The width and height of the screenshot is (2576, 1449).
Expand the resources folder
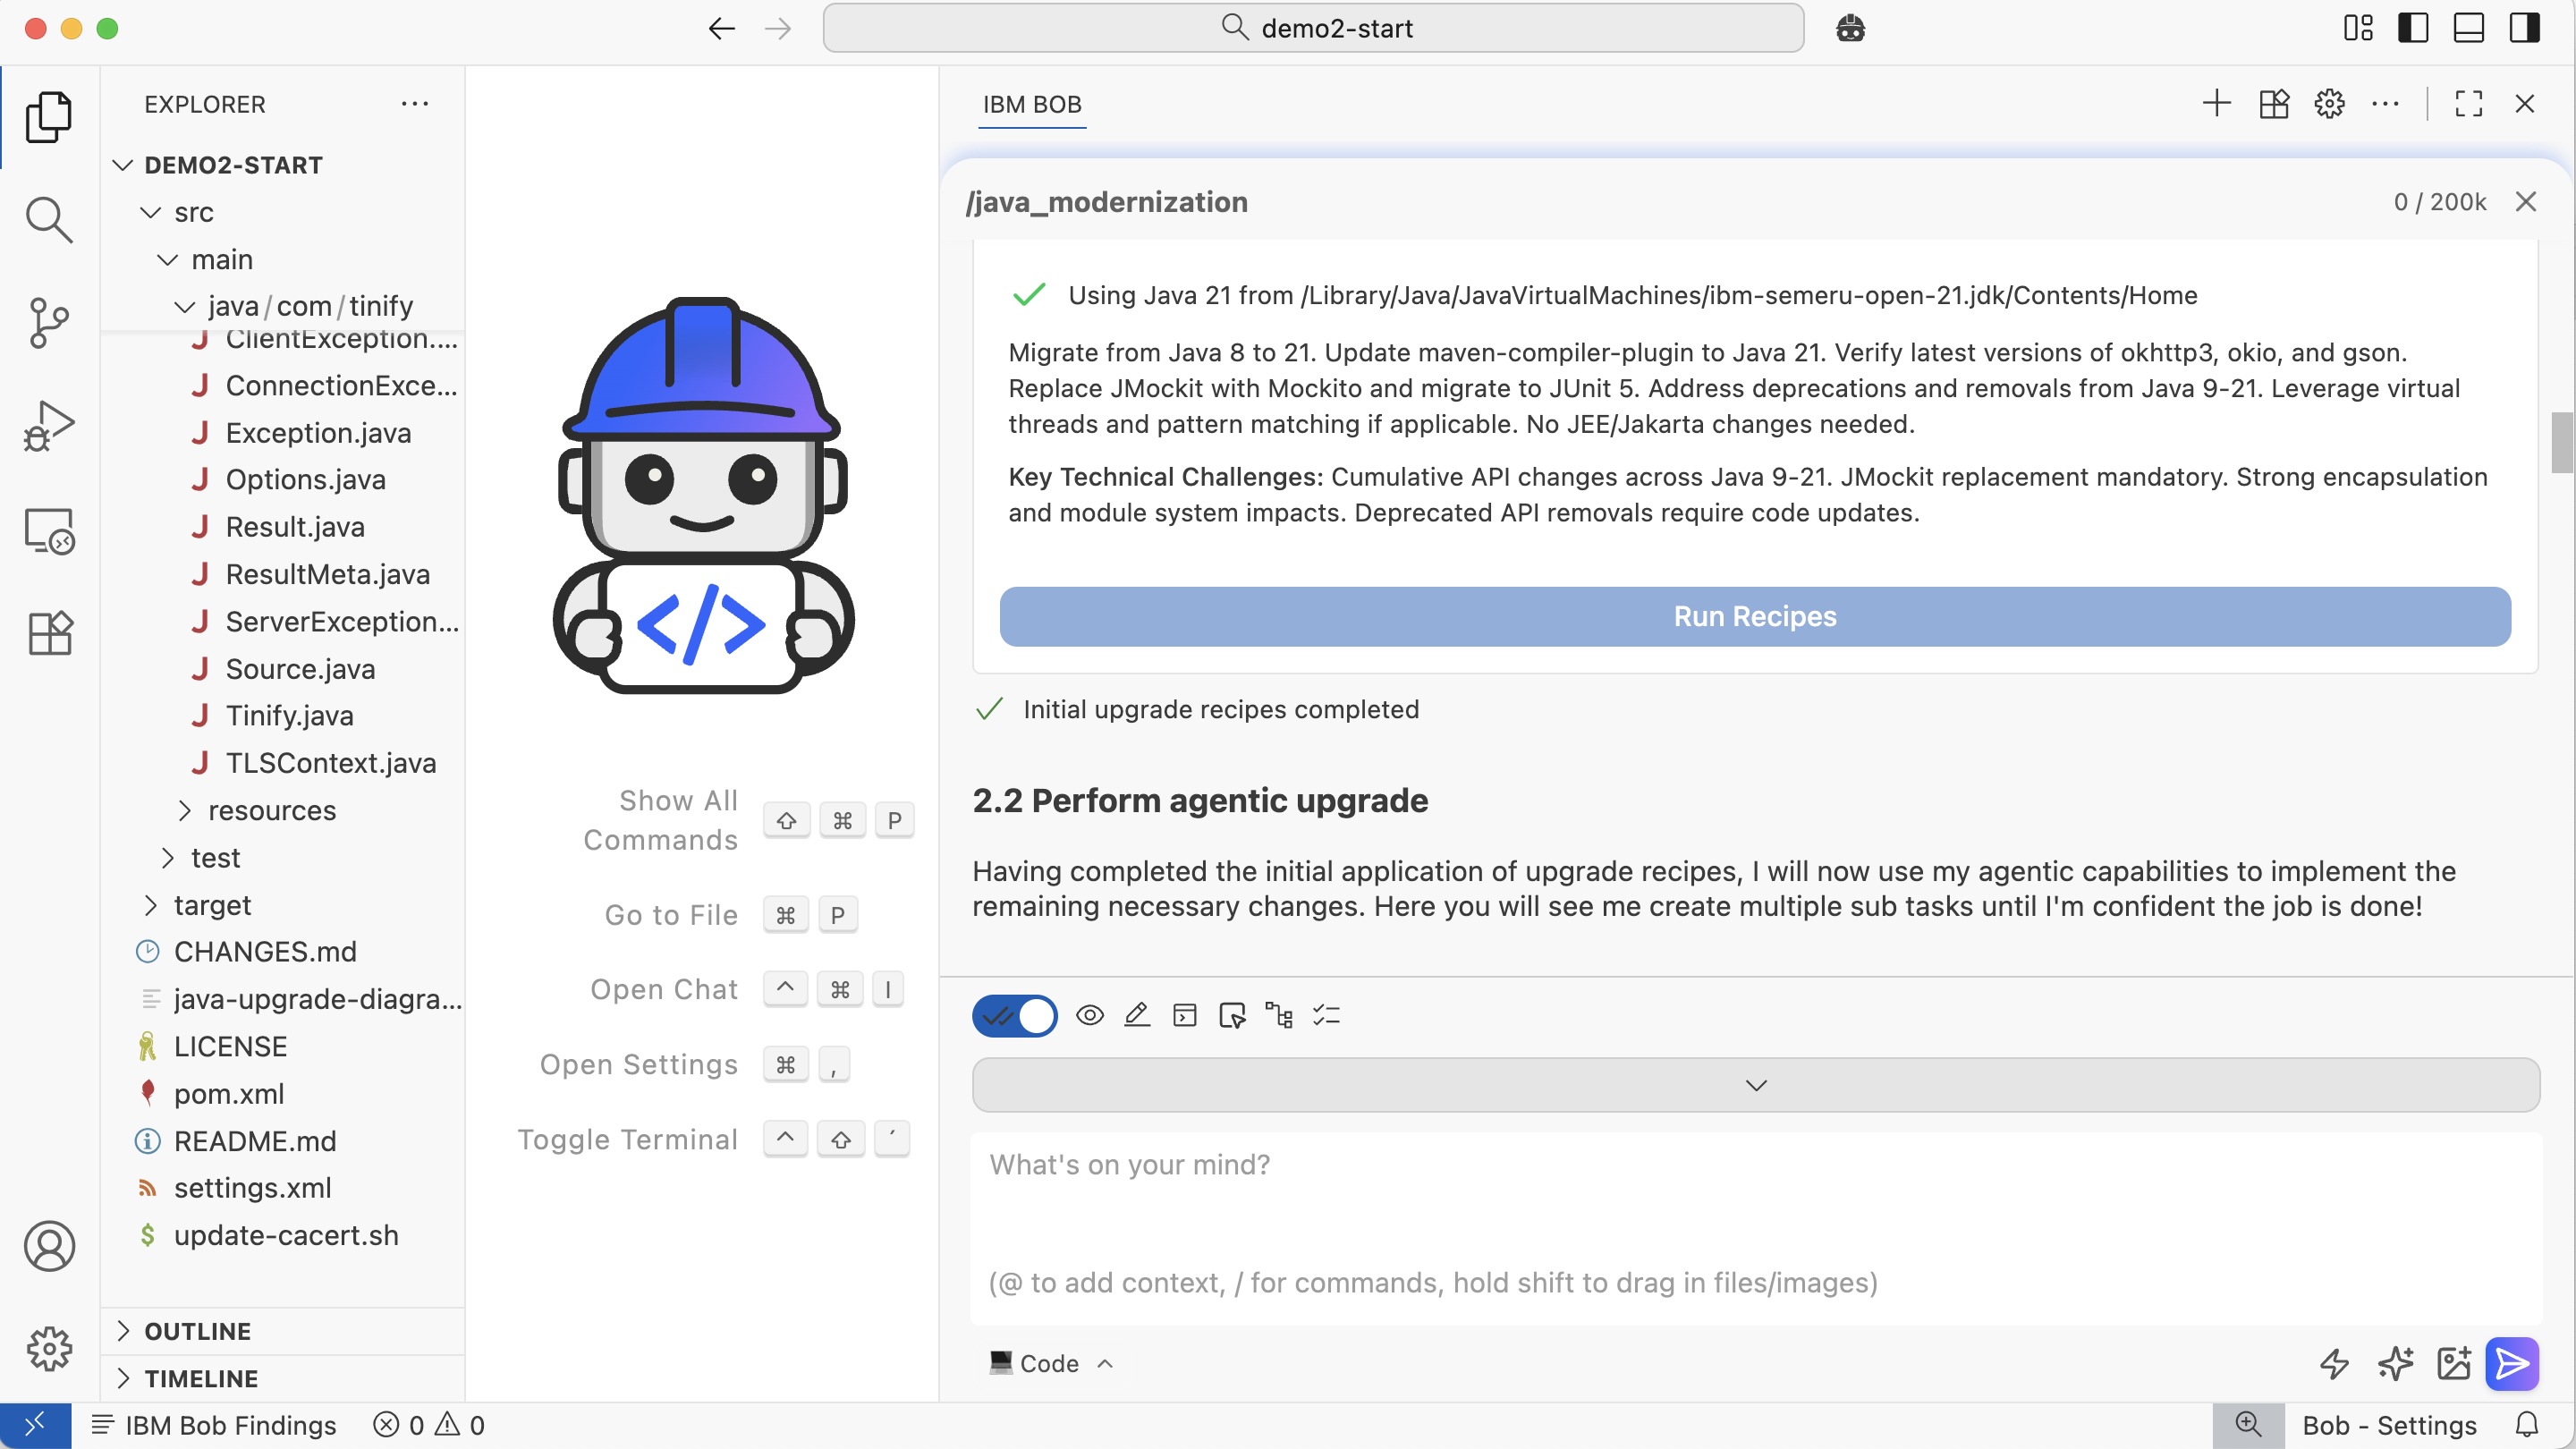point(271,810)
